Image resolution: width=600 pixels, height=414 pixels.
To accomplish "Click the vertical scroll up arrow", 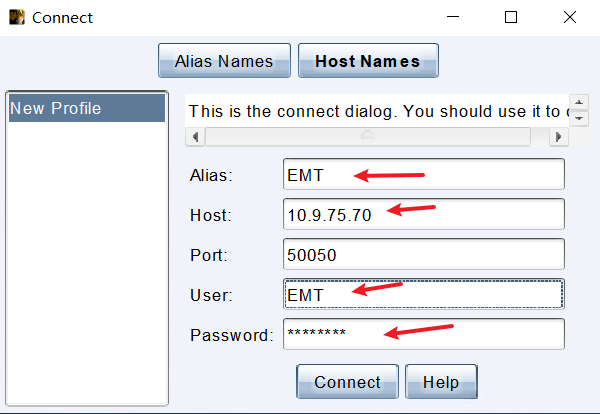I will point(580,105).
